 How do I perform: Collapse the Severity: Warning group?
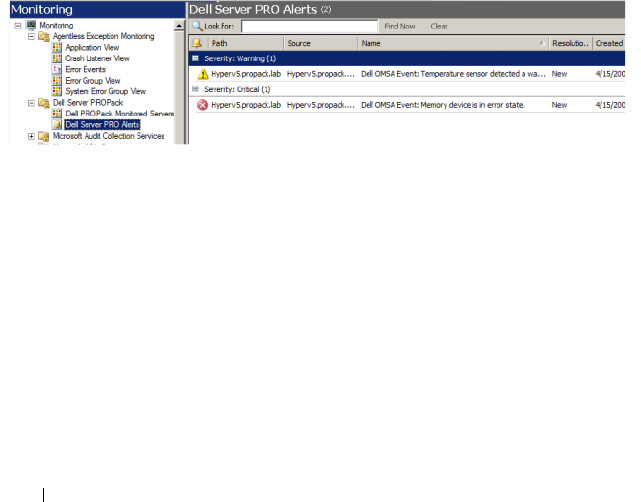[x=195, y=58]
